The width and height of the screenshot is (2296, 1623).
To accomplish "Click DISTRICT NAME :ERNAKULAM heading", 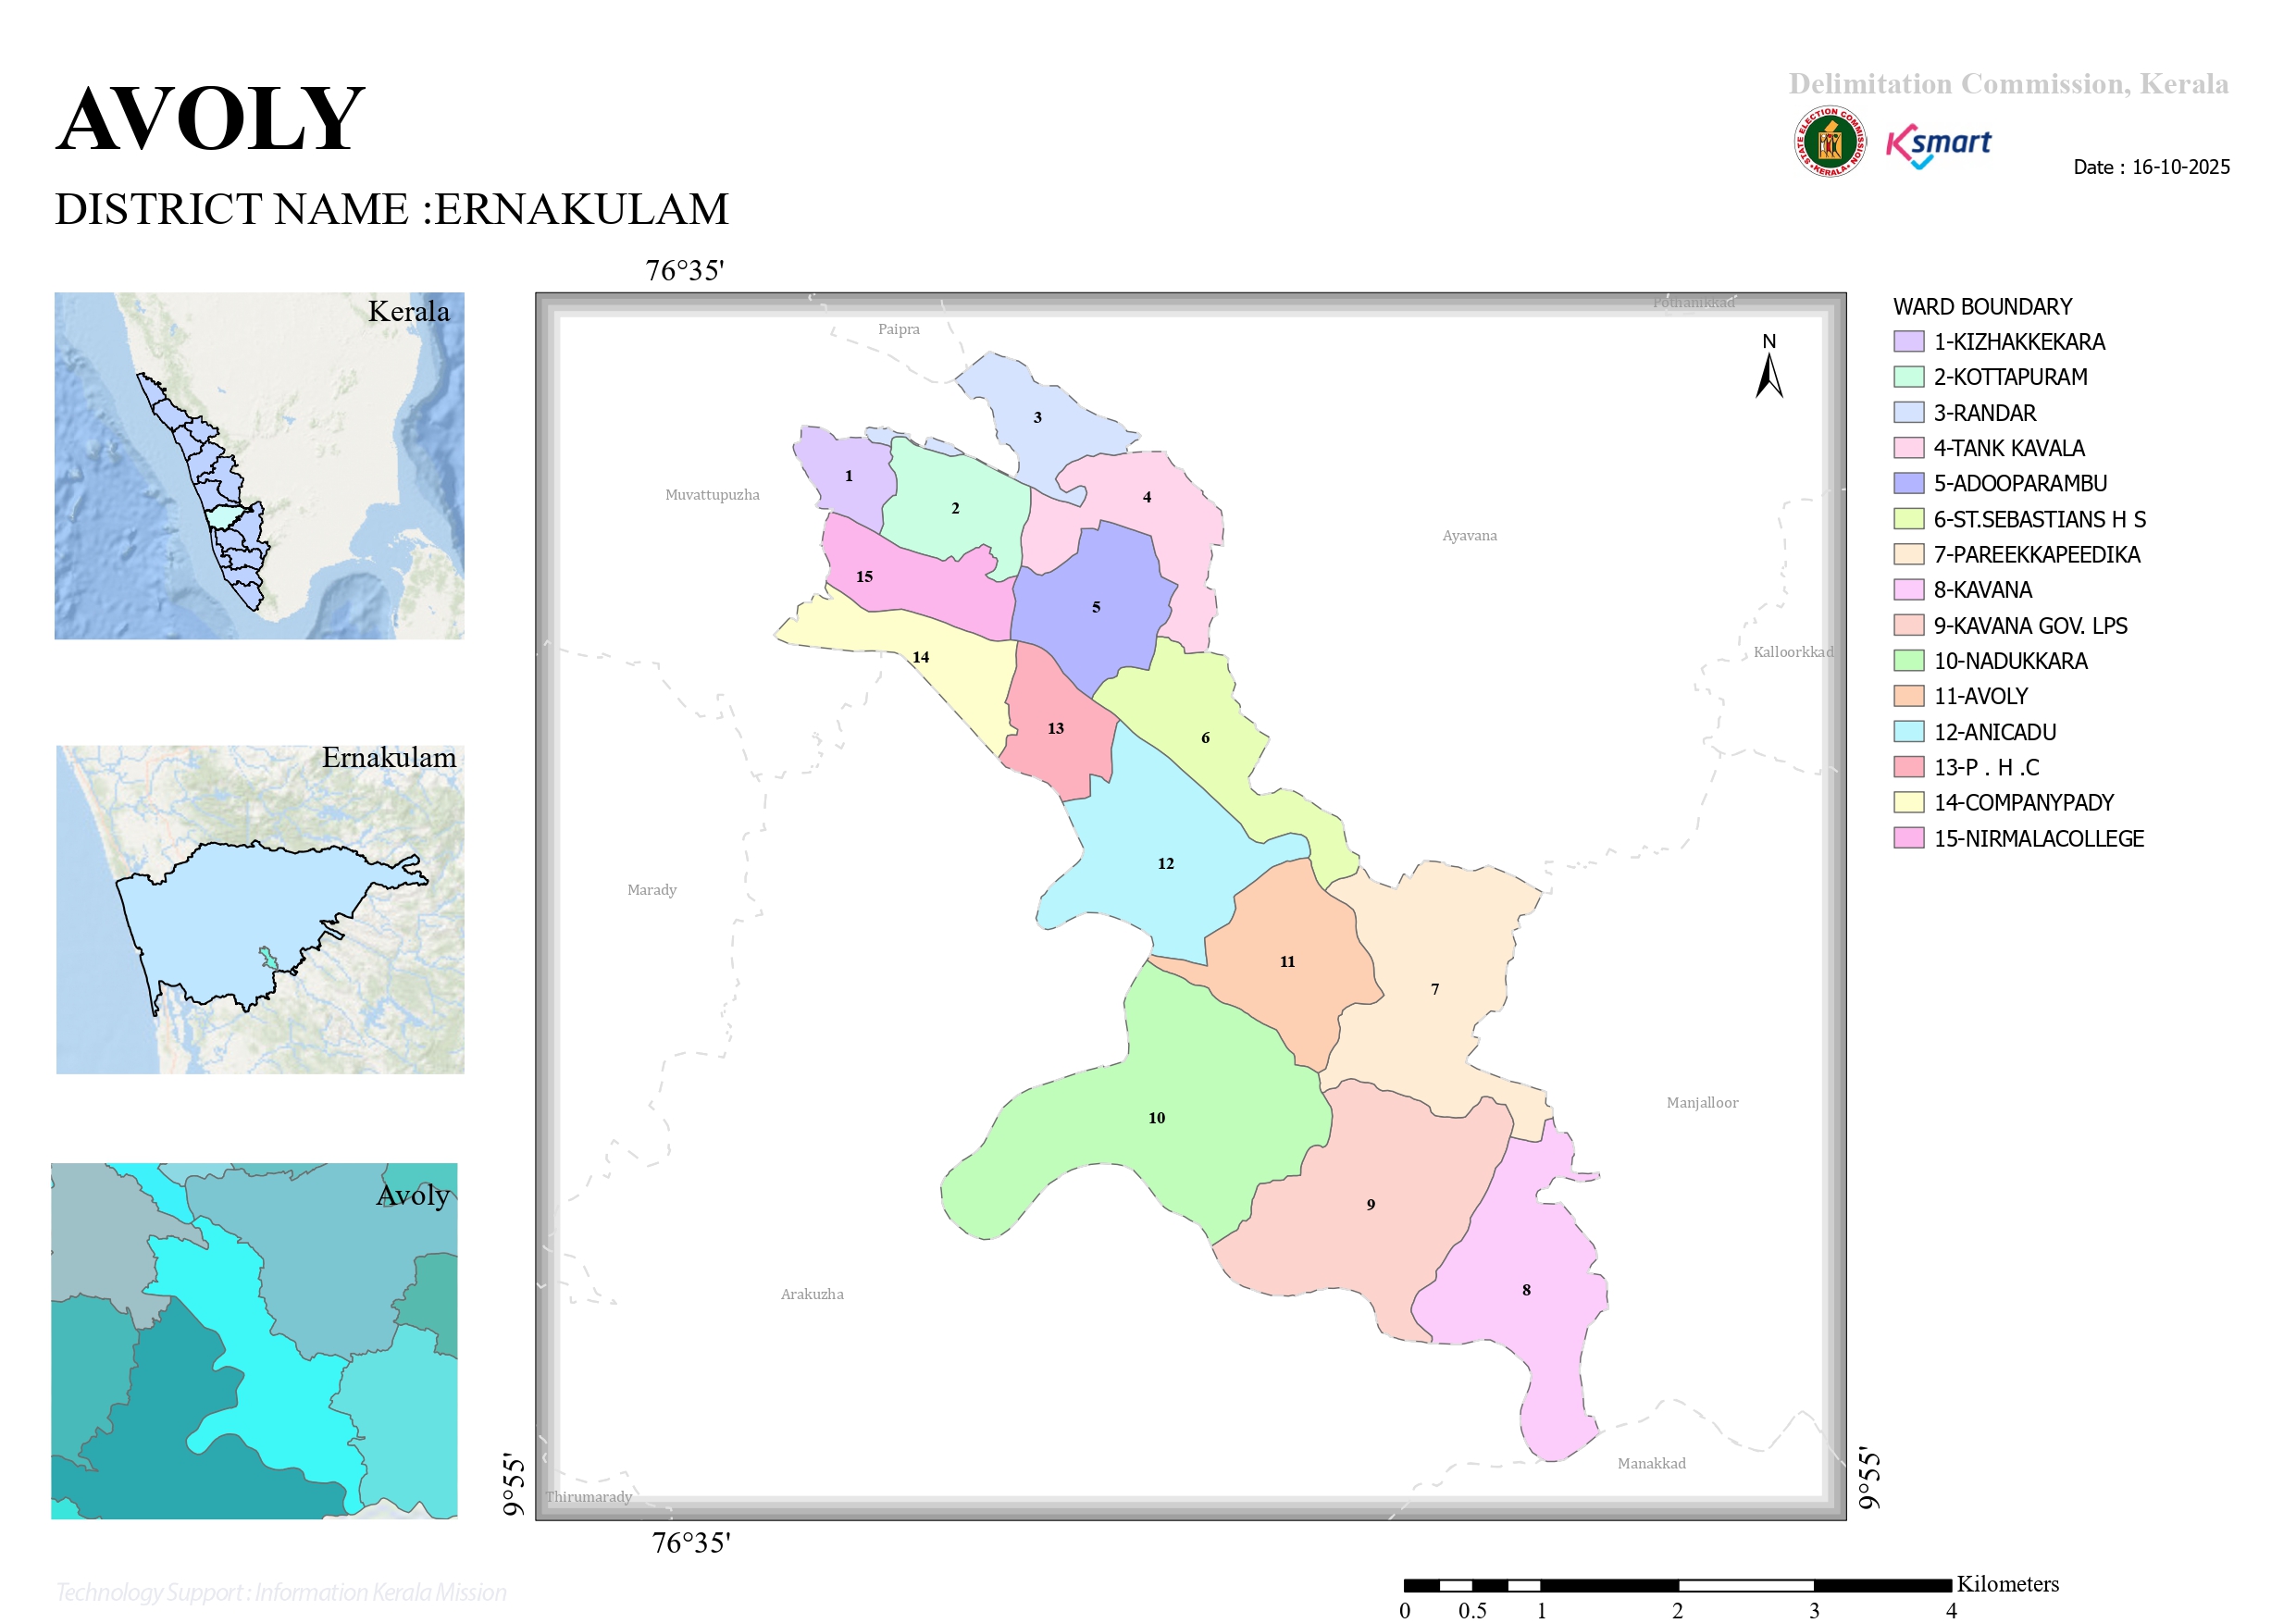I will [x=392, y=209].
